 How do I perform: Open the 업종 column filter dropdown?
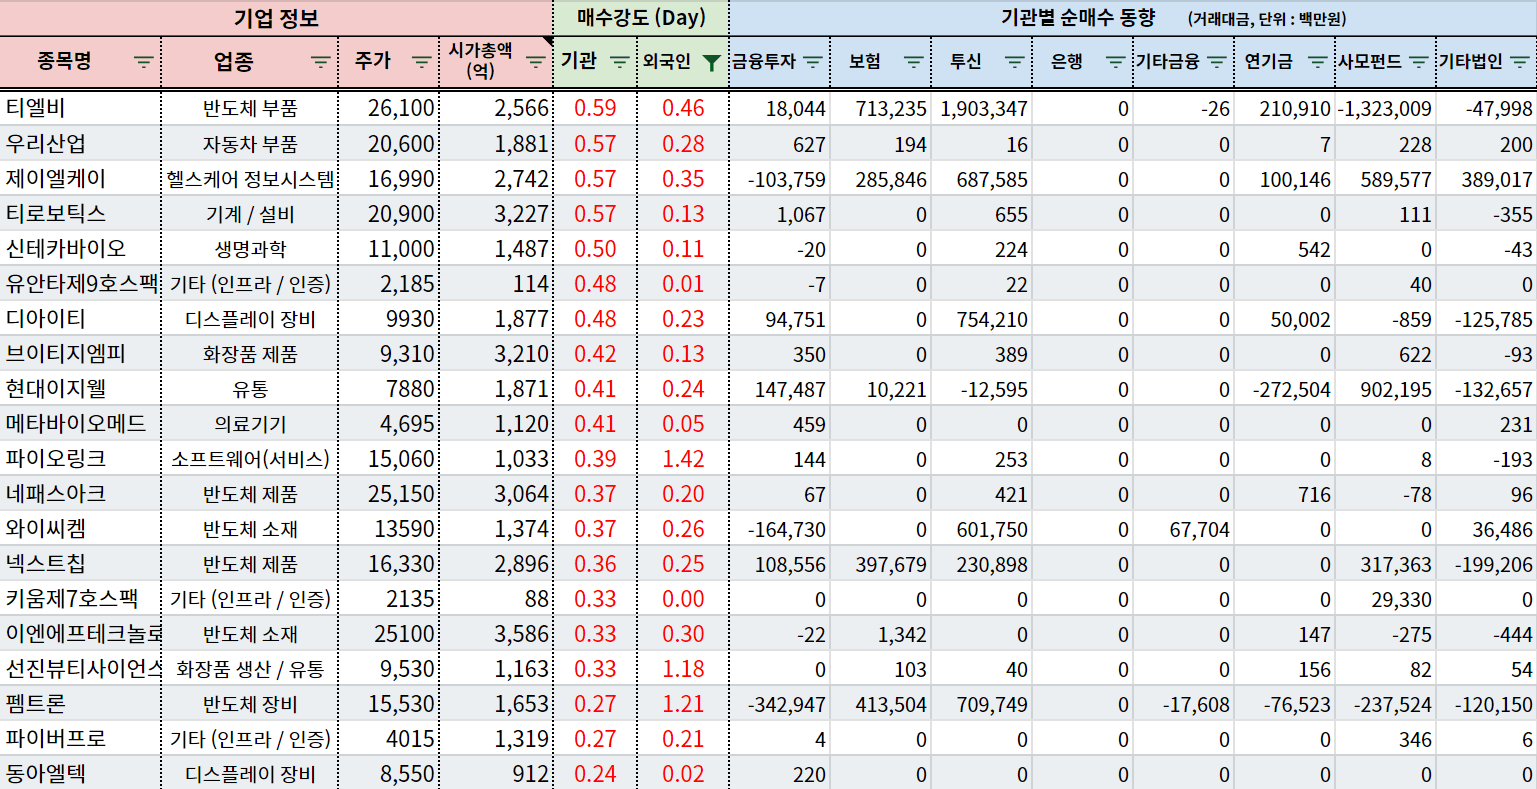[x=320, y=62]
